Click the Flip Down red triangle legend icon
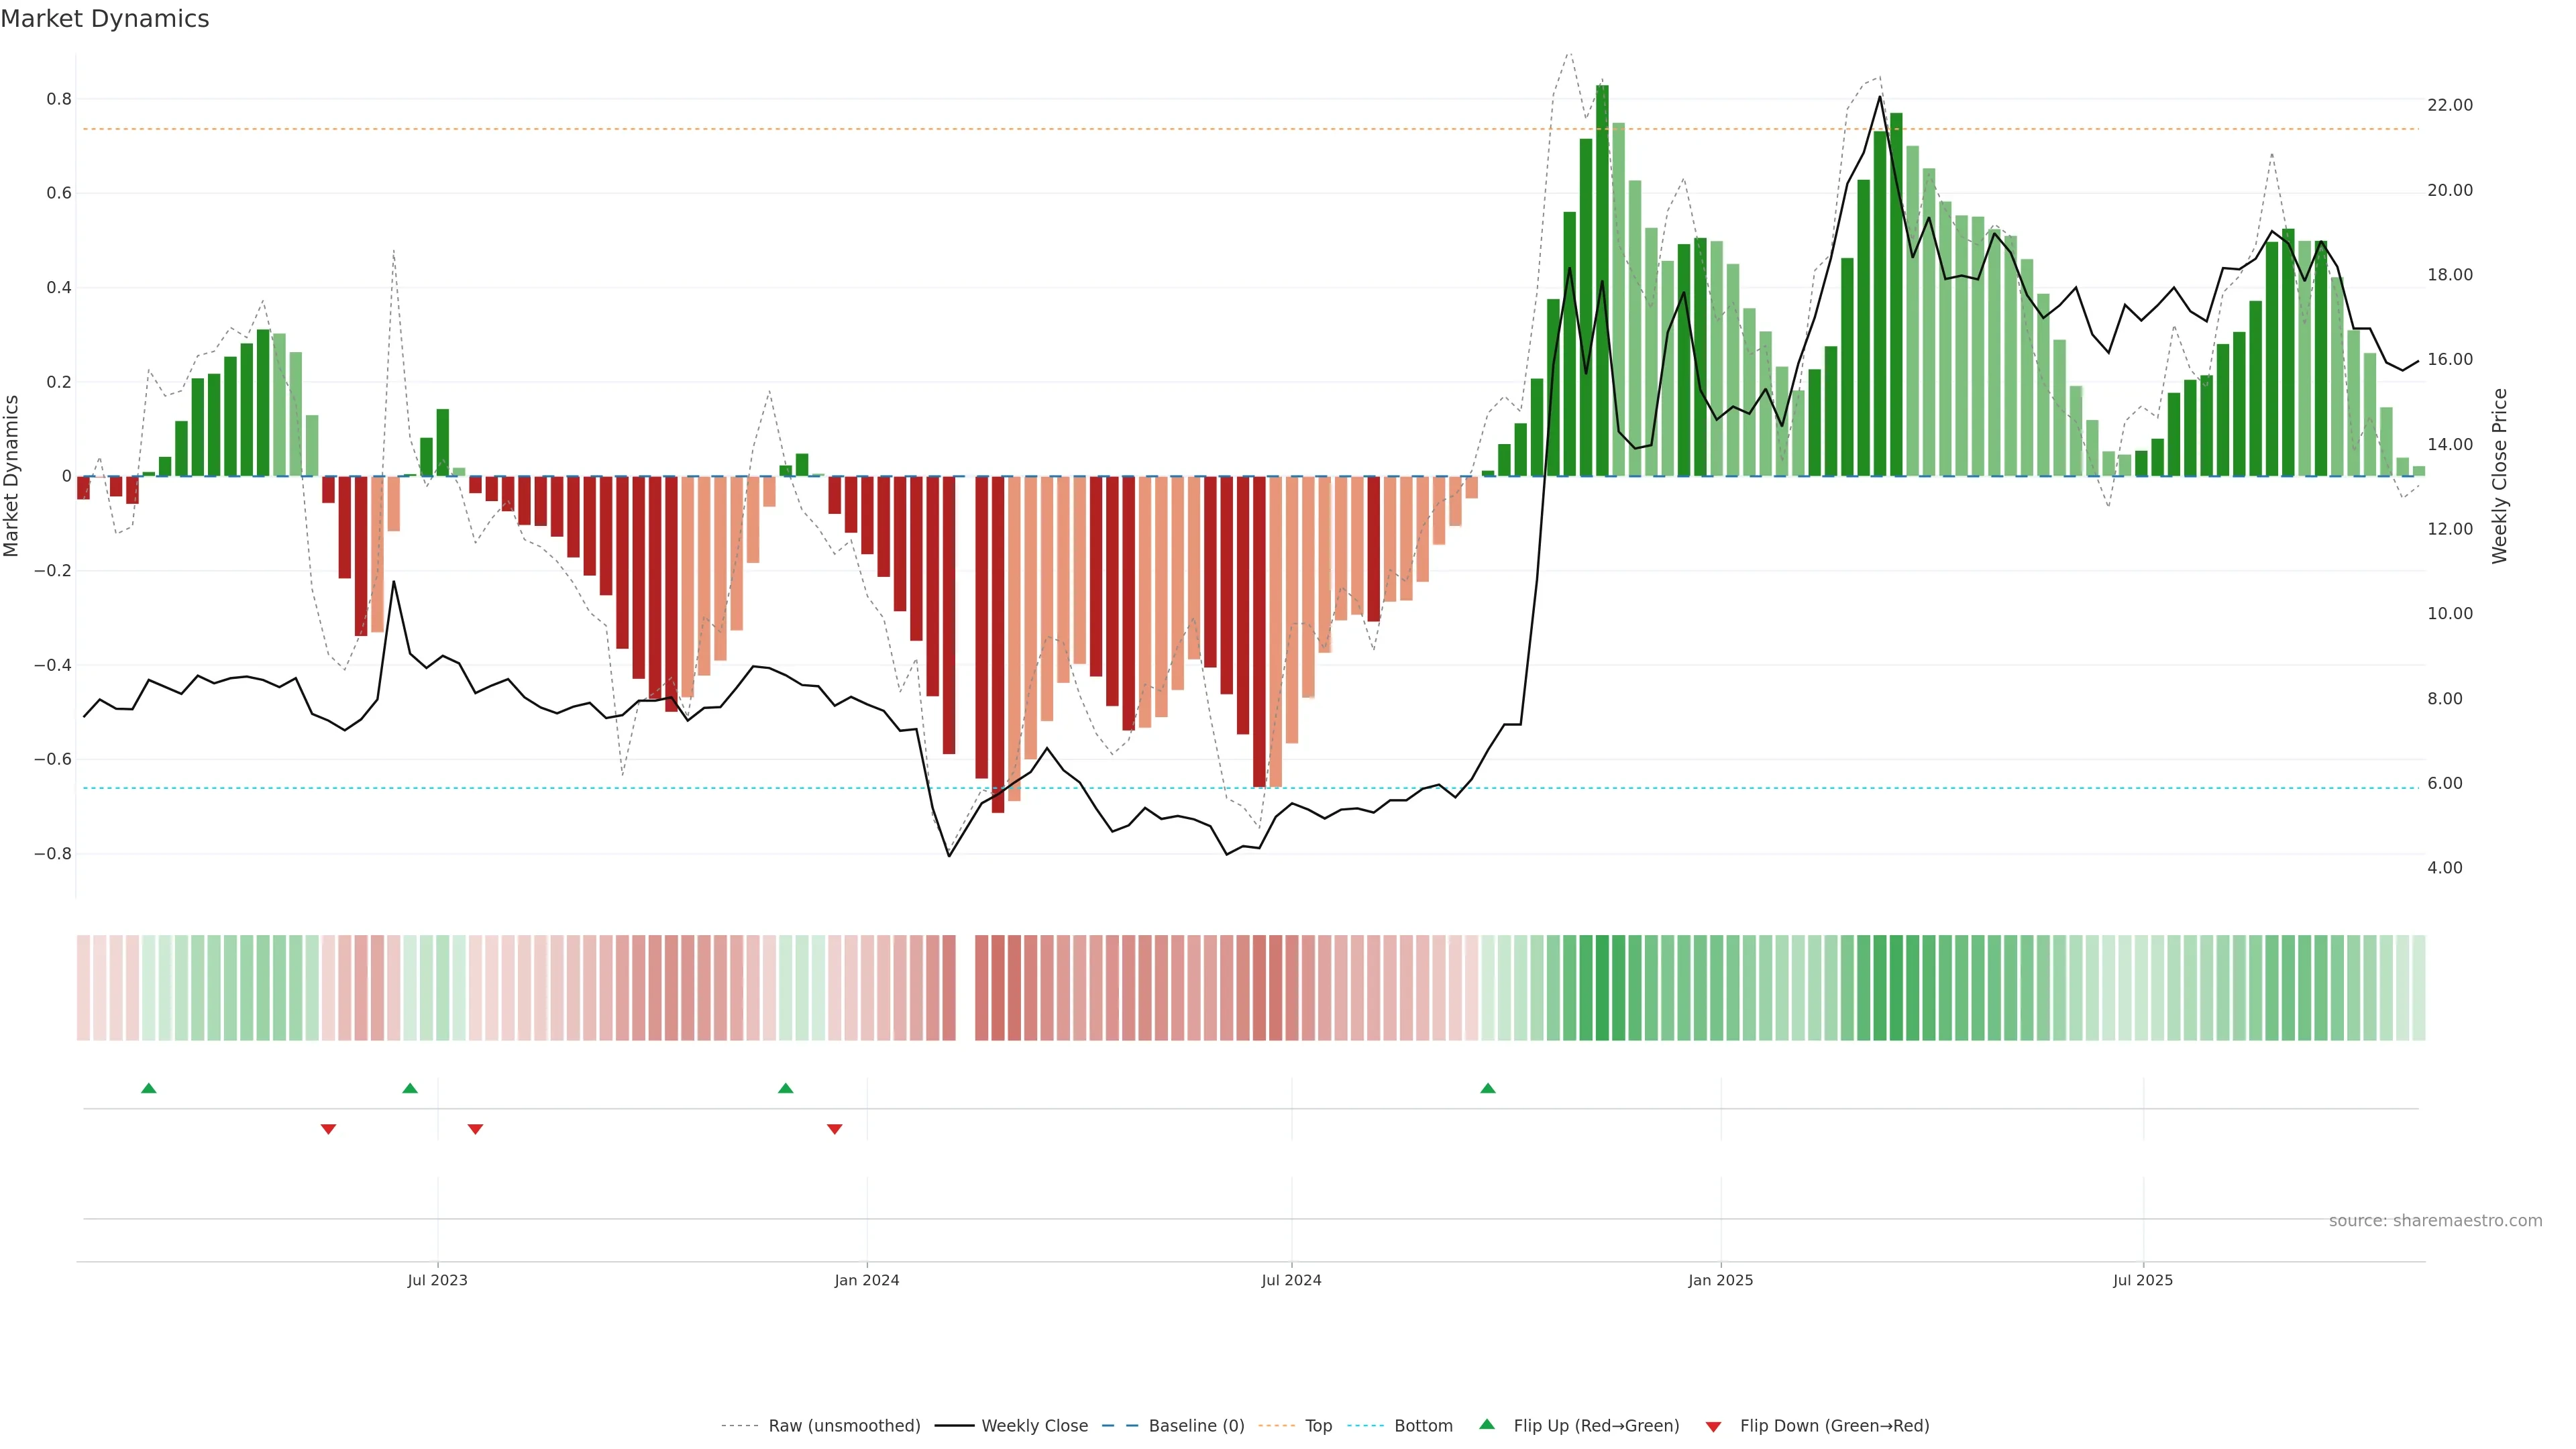 click(x=1713, y=1426)
